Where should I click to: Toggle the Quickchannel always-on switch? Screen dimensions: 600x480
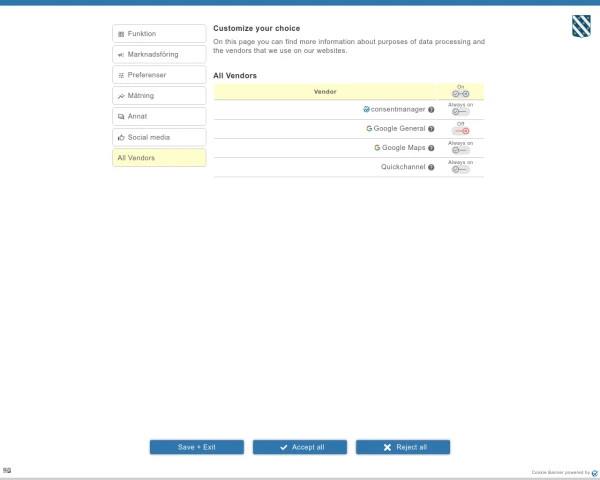460,169
